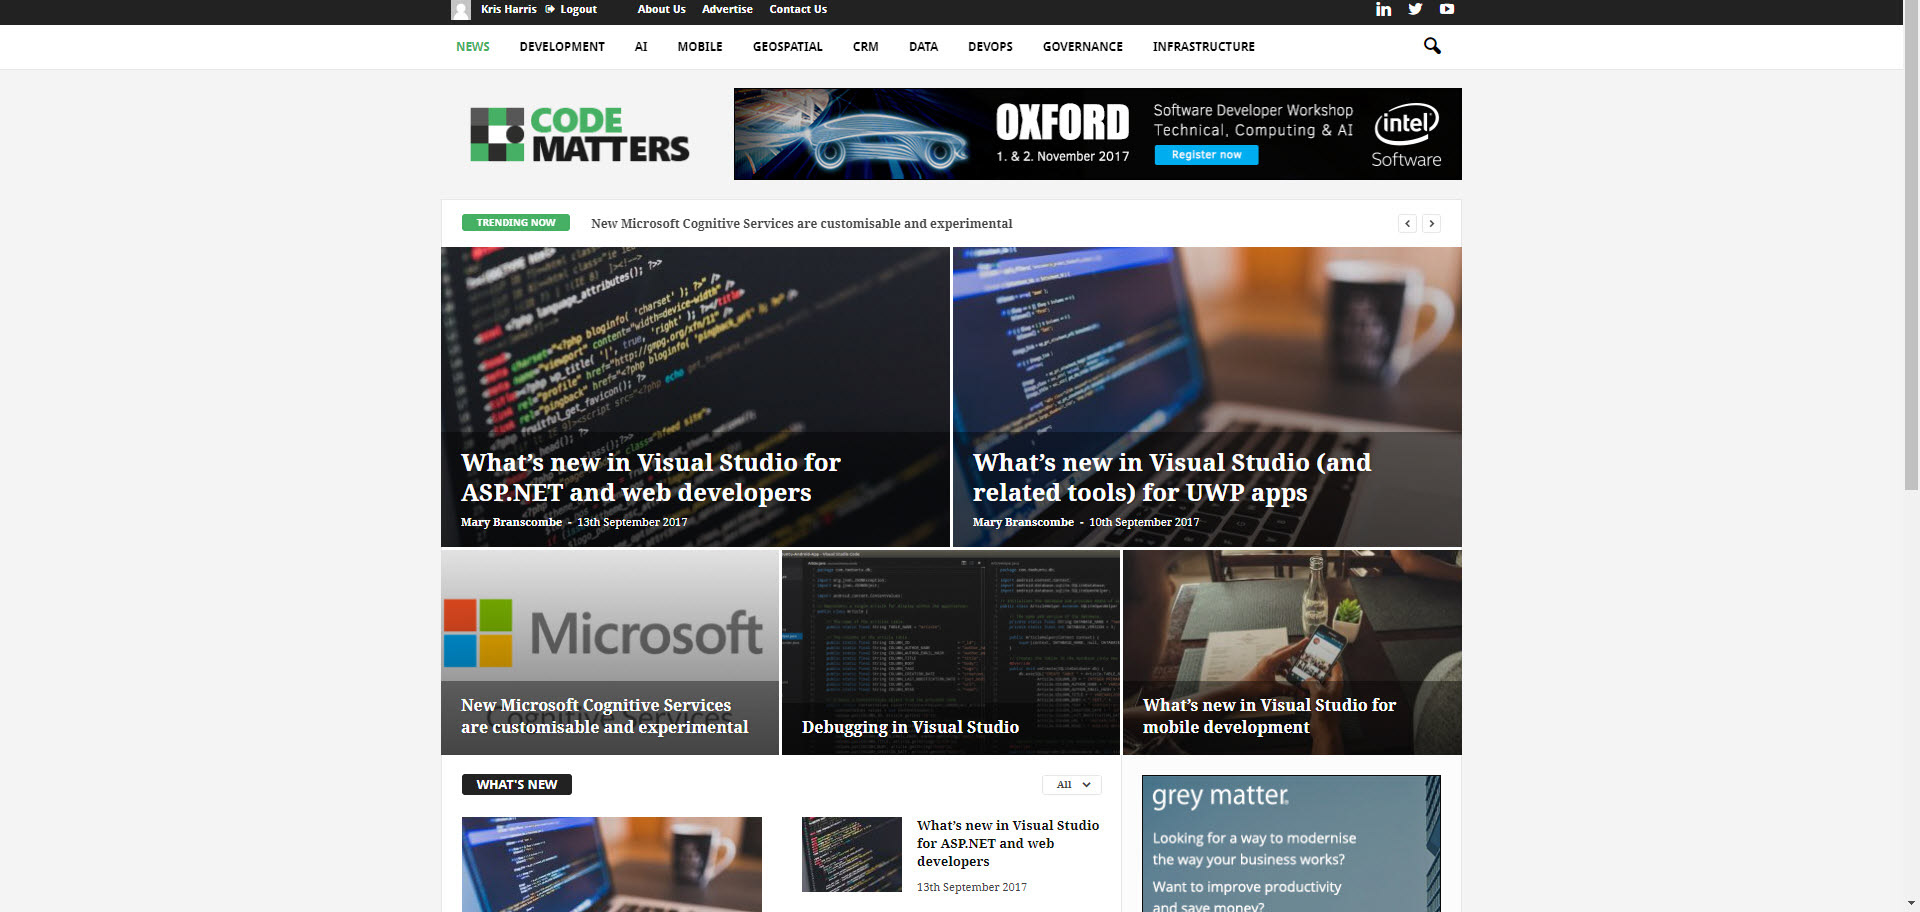Click Mary Branscombe on the UWP article
The height and width of the screenshot is (912, 1920).
click(x=1023, y=522)
